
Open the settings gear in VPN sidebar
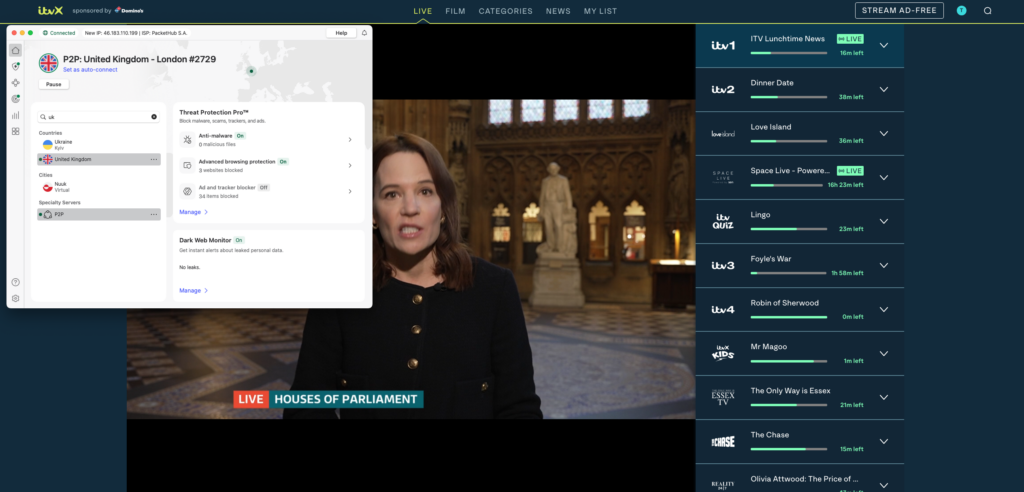[16, 299]
